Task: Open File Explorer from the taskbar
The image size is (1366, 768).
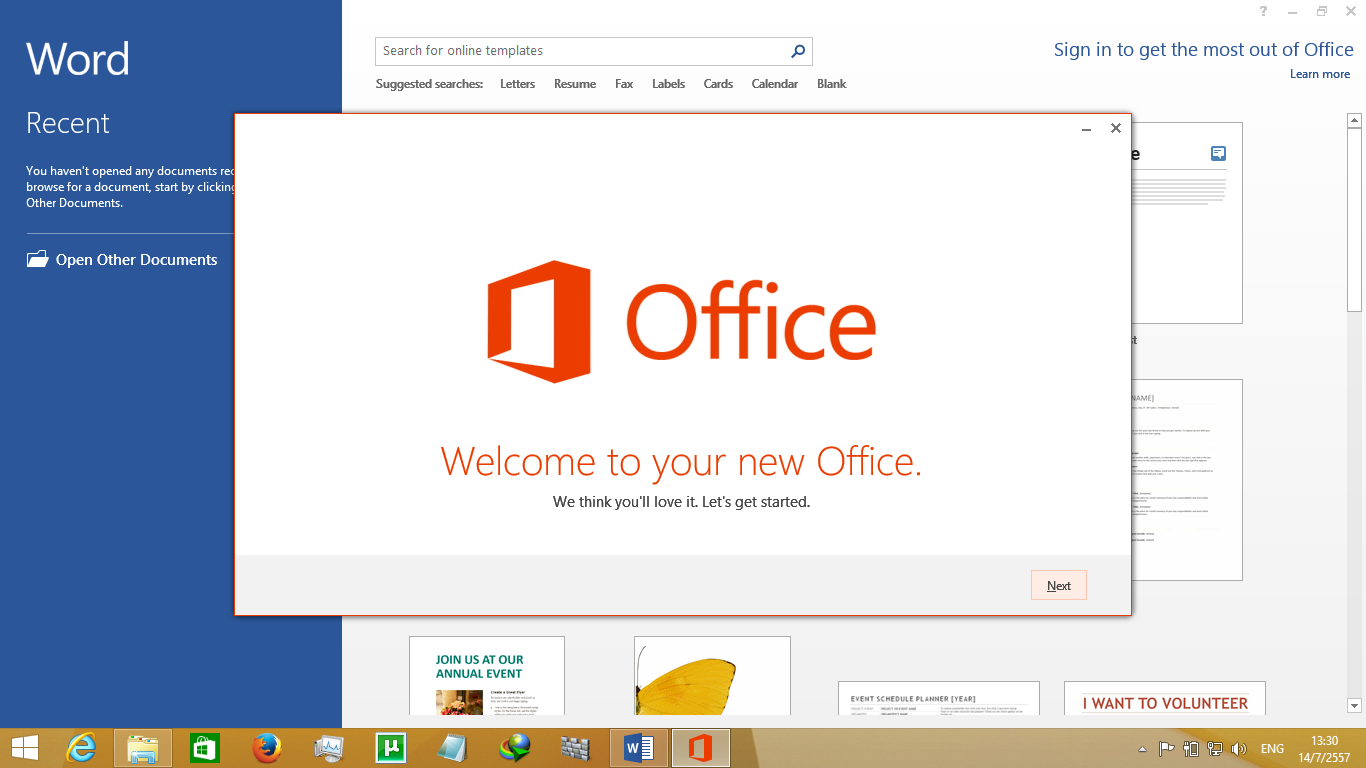Action: 143,748
